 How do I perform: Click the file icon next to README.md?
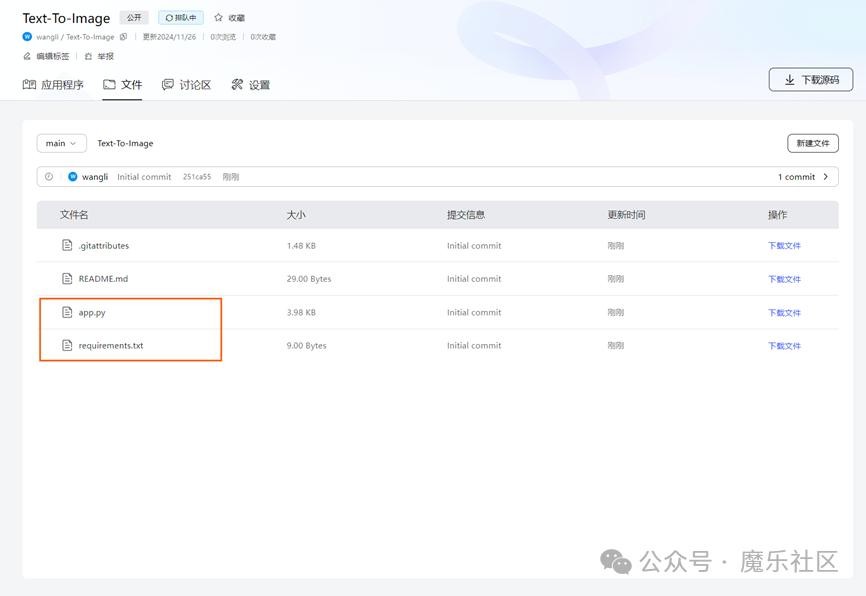[68, 279]
